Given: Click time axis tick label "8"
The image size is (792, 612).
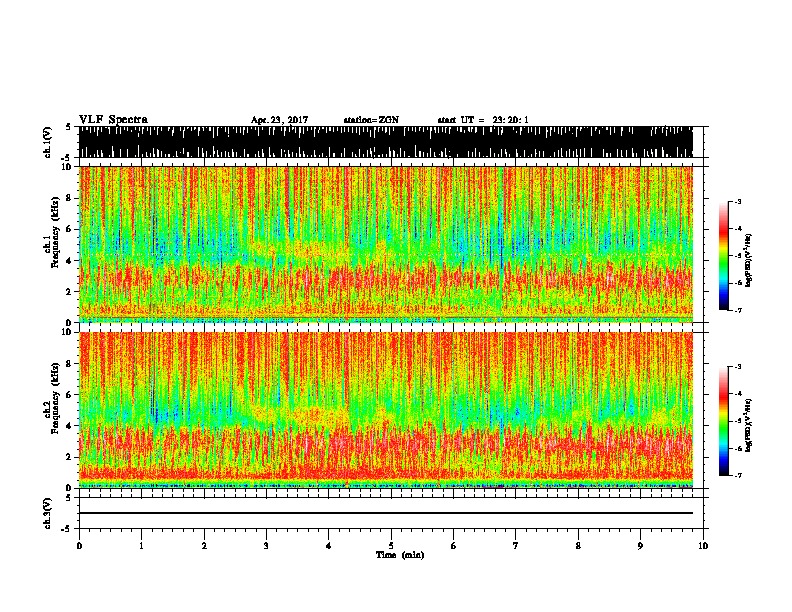Looking at the screenshot, I should tap(578, 546).
